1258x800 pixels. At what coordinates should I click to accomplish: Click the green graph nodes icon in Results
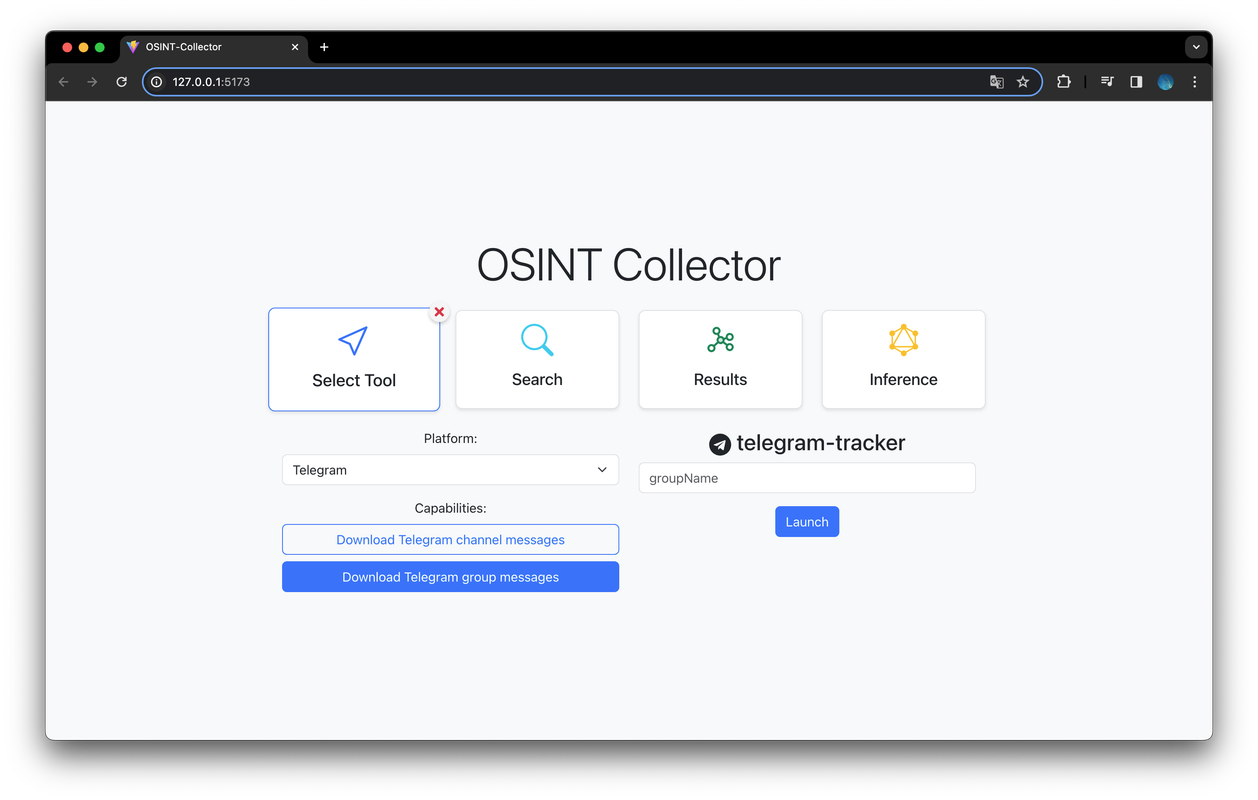tap(720, 340)
